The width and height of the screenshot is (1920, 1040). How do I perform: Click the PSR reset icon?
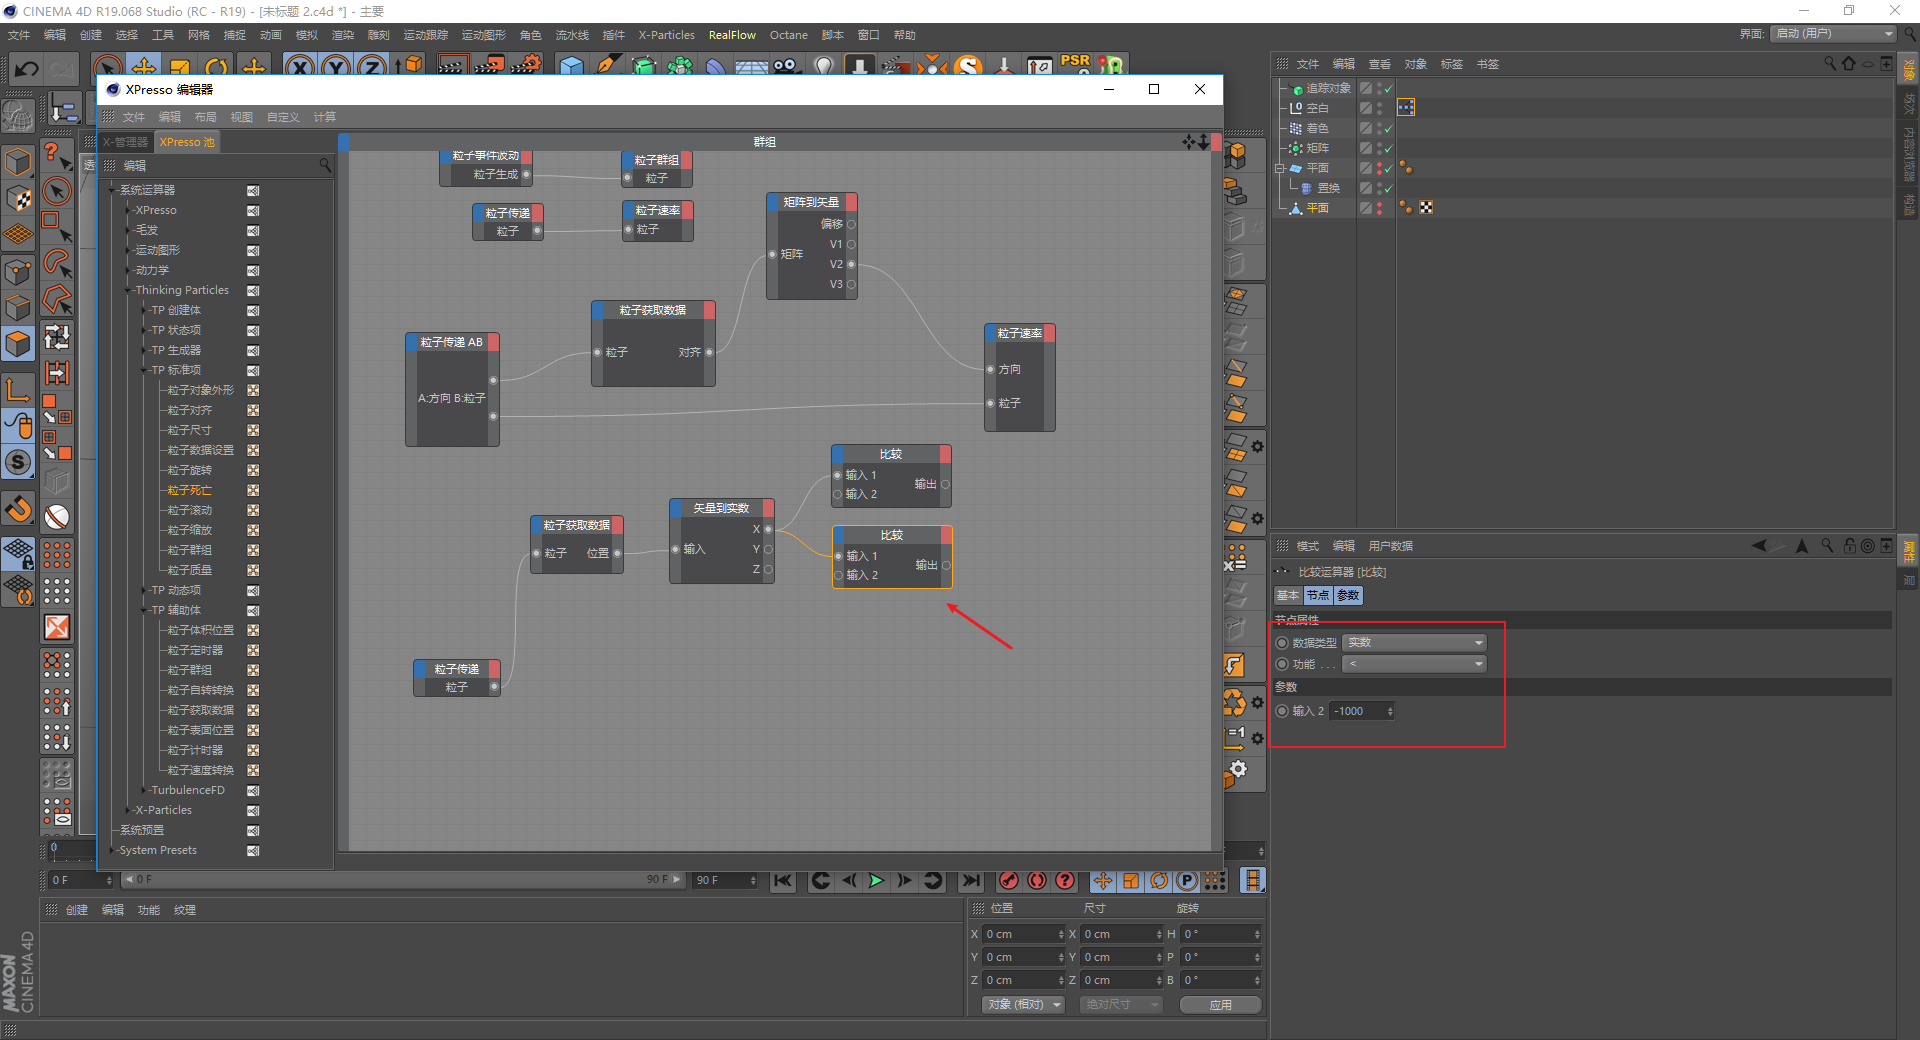click(1075, 63)
